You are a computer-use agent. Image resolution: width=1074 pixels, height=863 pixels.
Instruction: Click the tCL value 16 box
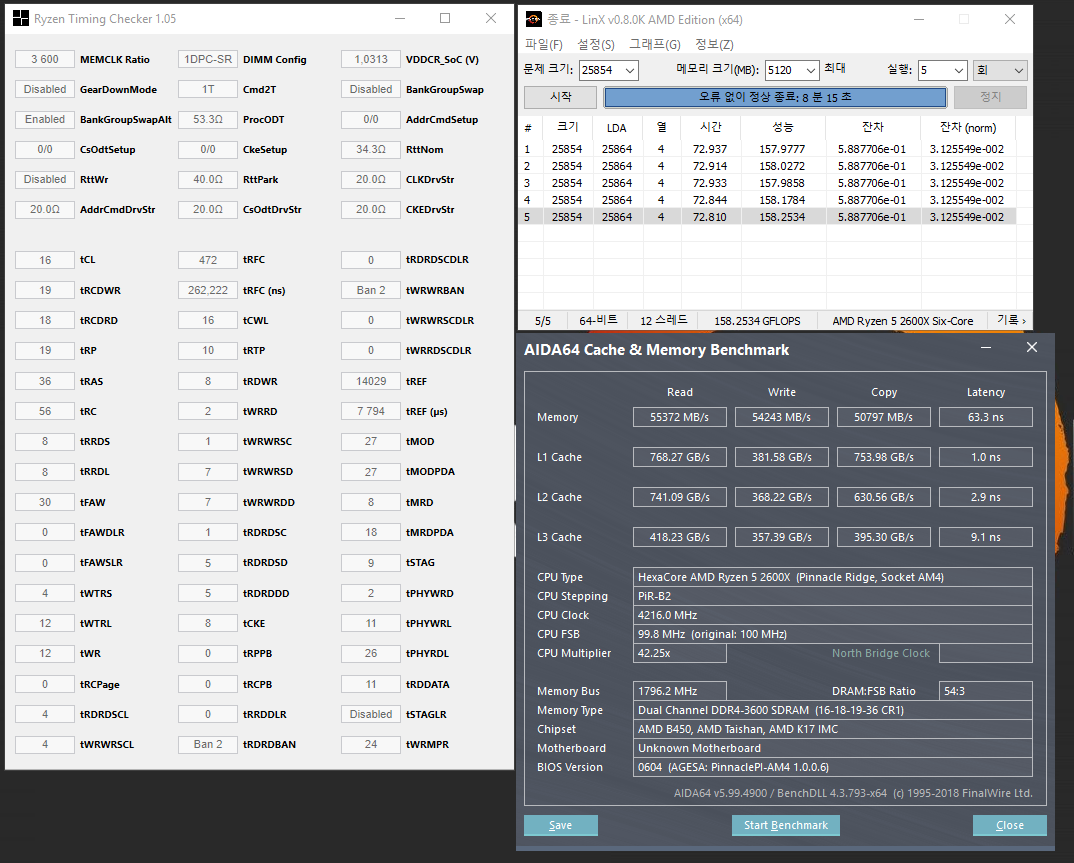click(45, 260)
